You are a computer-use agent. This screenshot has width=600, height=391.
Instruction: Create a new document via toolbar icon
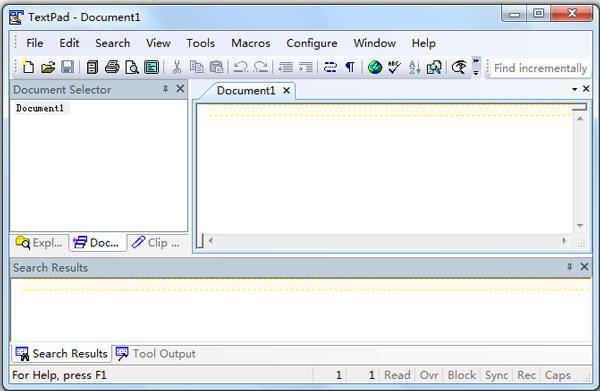28,67
